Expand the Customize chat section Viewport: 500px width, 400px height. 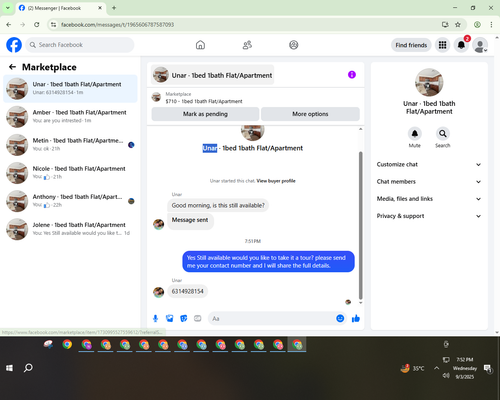coord(429,164)
